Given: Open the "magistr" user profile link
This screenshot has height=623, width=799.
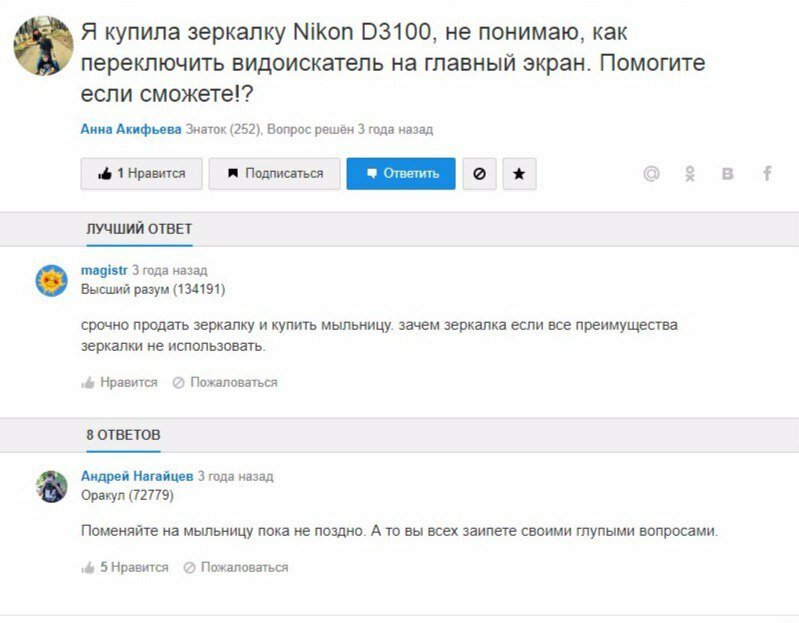Looking at the screenshot, I should tap(103, 270).
